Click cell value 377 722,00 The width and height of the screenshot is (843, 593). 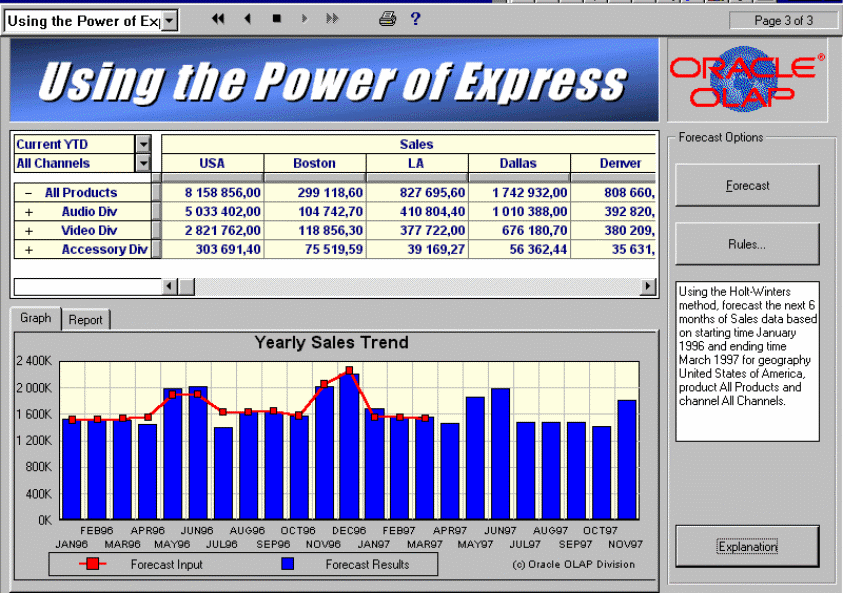(416, 230)
